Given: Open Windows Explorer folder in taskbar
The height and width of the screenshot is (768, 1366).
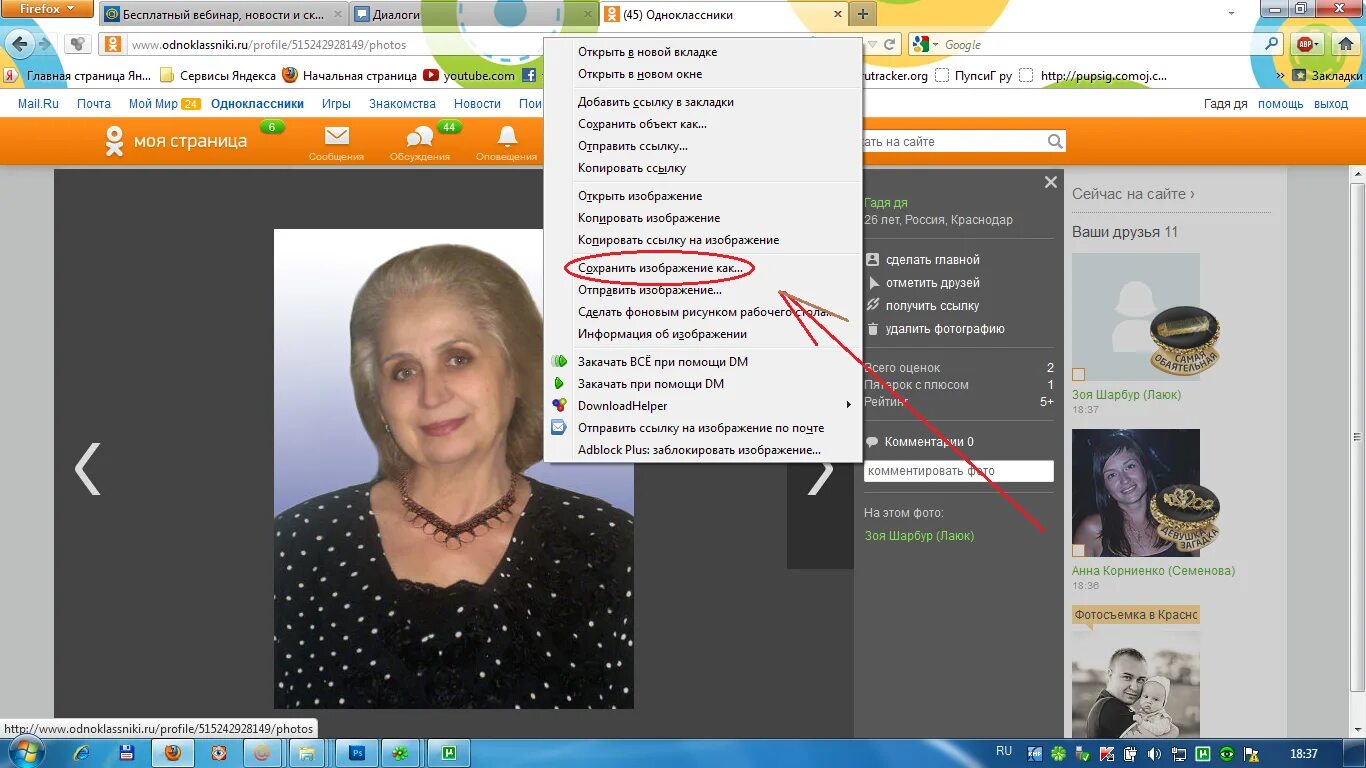Looking at the screenshot, I should tap(308, 752).
